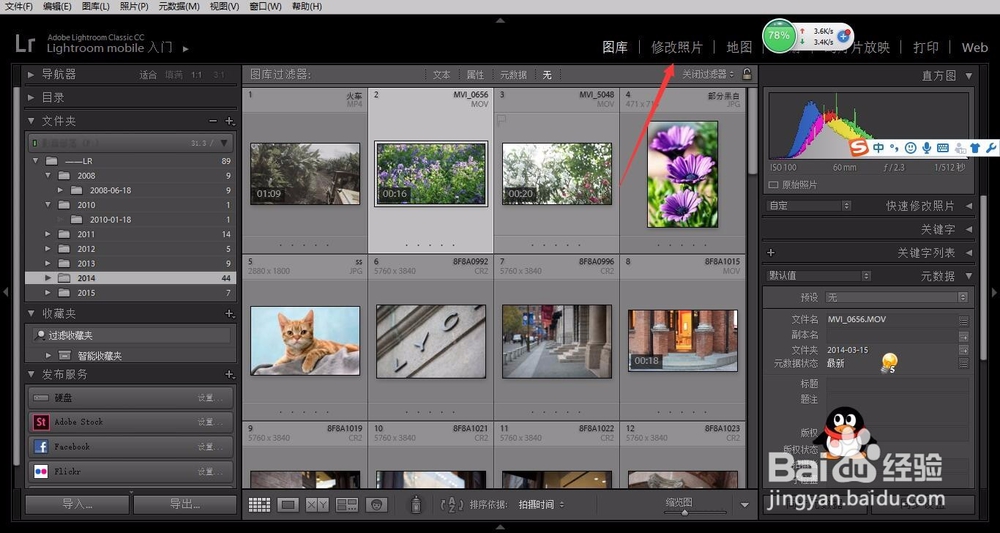The image size is (1000, 533).
Task: Open the Filters Off dropdown
Action: pos(708,75)
